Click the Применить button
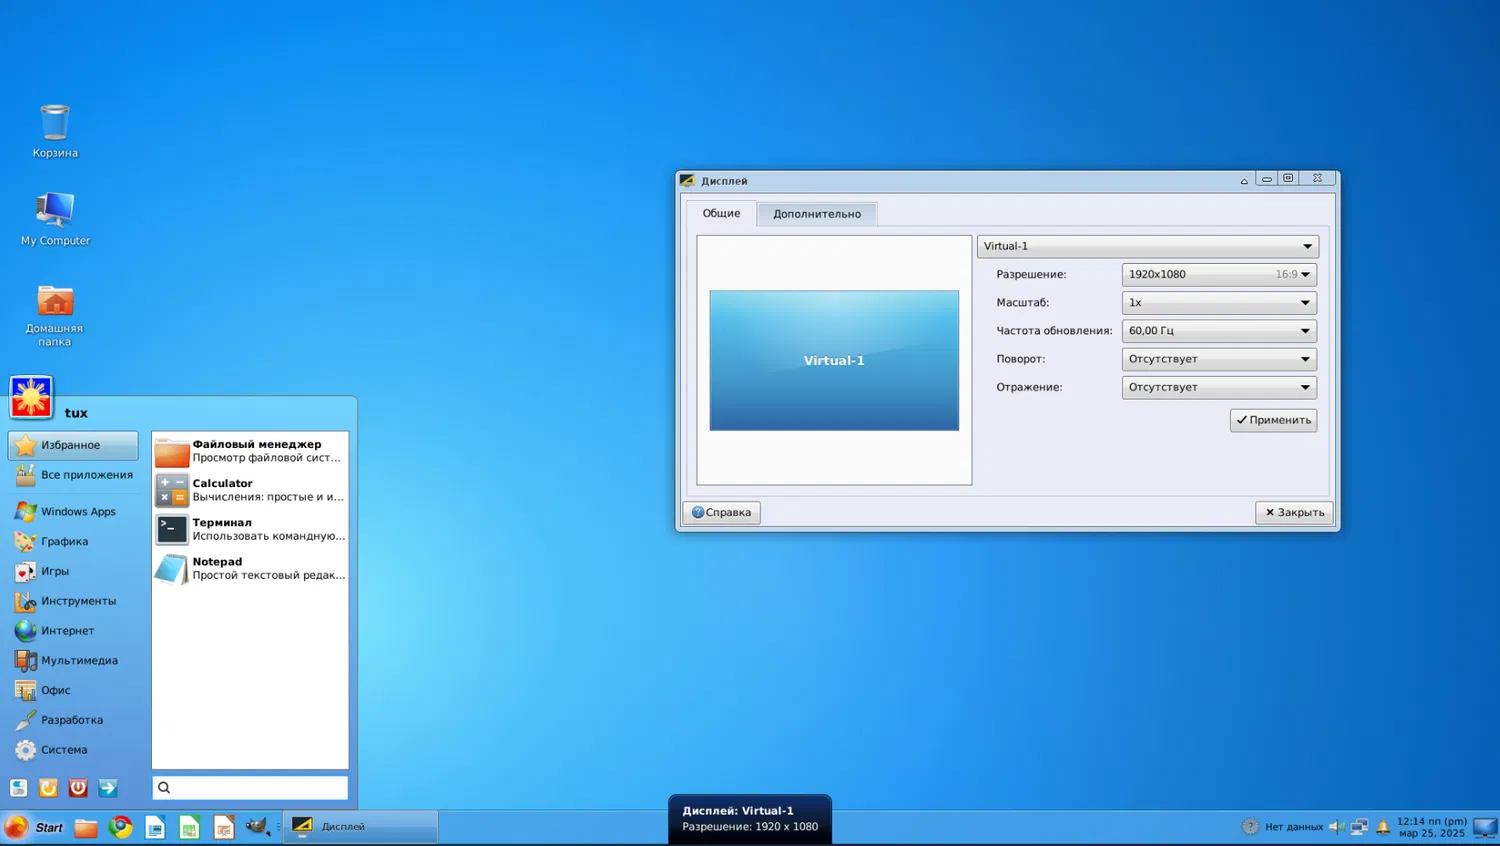The height and width of the screenshot is (846, 1500). point(1273,420)
